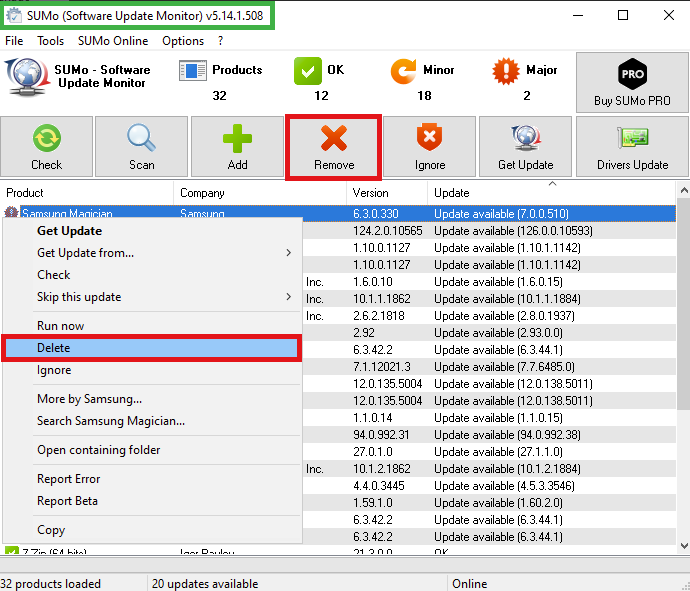690x591 pixels.
Task: Sort by Update column header
Action: pos(552,193)
